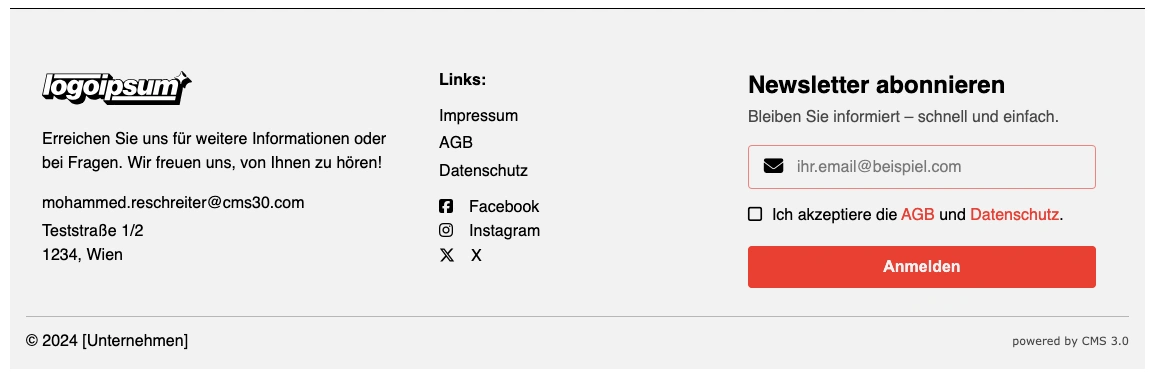The height and width of the screenshot is (377, 1152).
Task: Open the Impressum link
Action: (x=478, y=115)
